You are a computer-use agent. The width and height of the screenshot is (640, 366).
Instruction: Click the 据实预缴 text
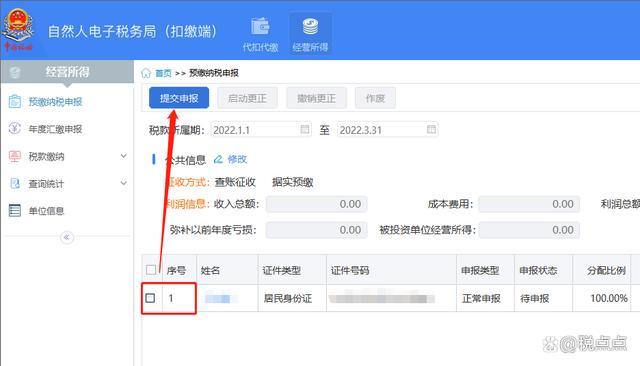coord(293,182)
